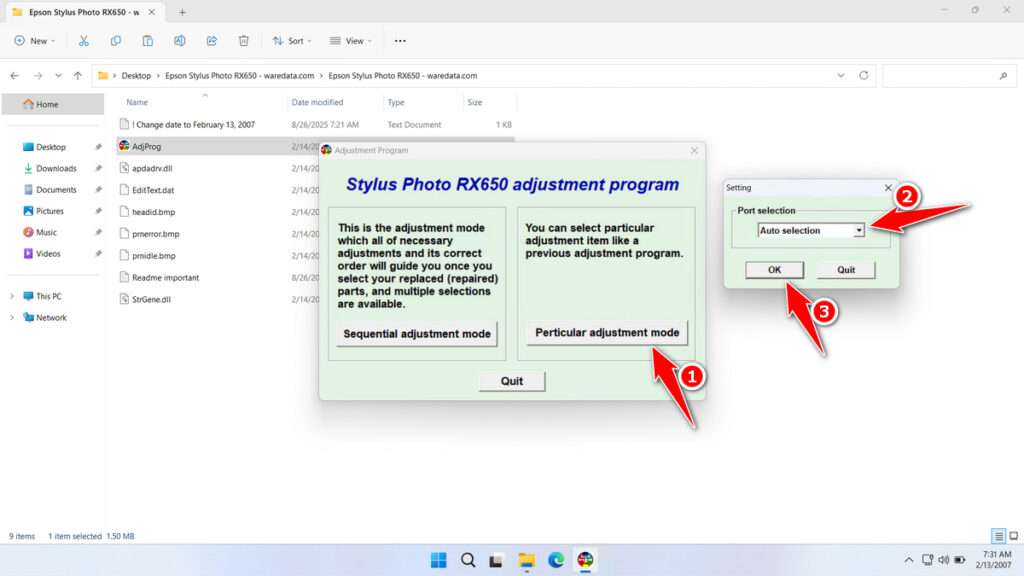Go forward with the forward arrow
Viewport: 1024px width, 576px height.
tap(38, 76)
